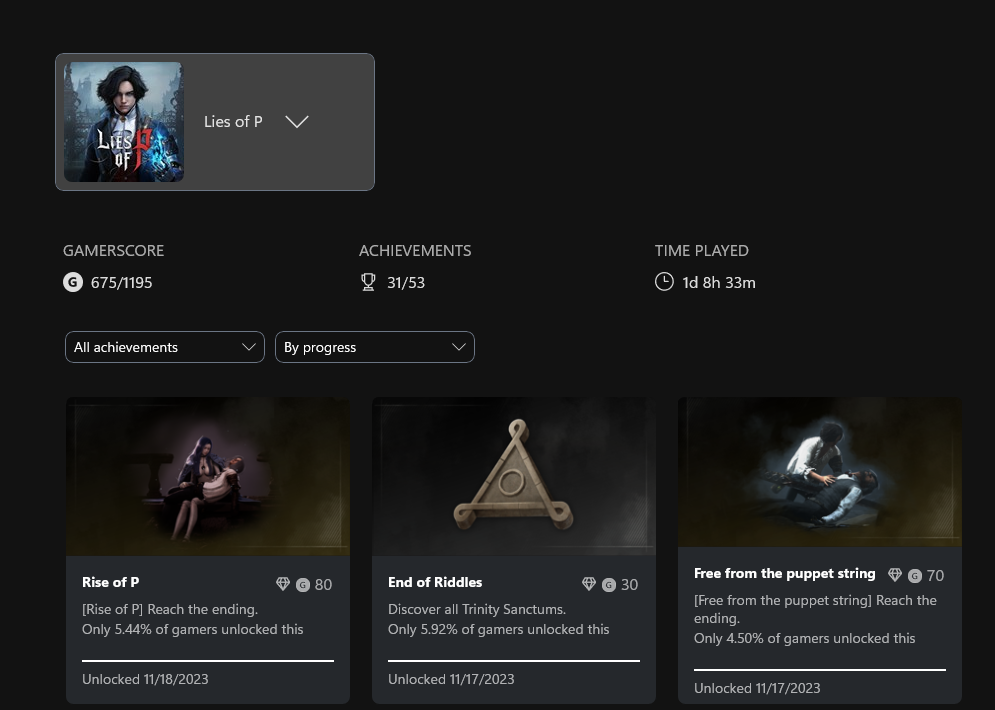Click the Rise of P progress bar
Viewport: 995px width, 710px height.
click(208, 660)
